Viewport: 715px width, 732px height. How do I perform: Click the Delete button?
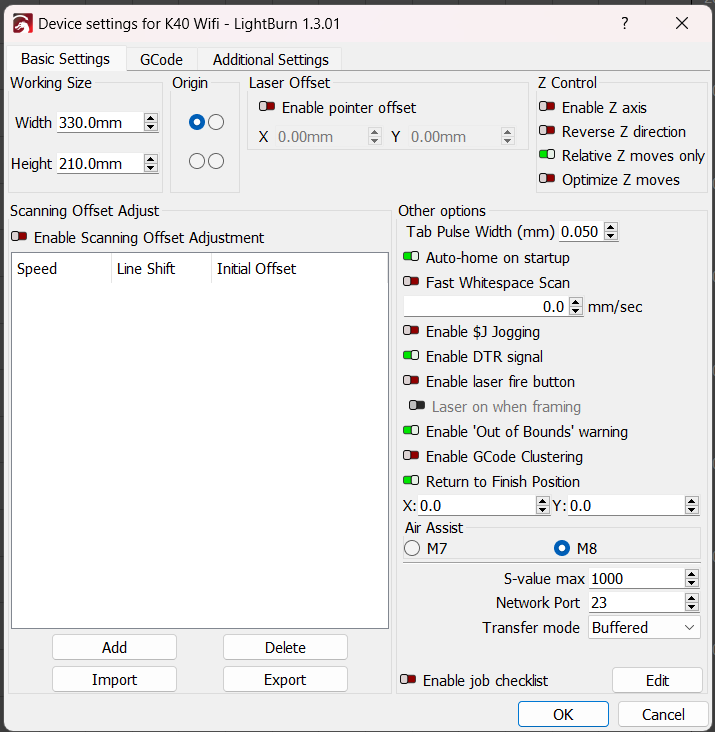[x=285, y=648]
